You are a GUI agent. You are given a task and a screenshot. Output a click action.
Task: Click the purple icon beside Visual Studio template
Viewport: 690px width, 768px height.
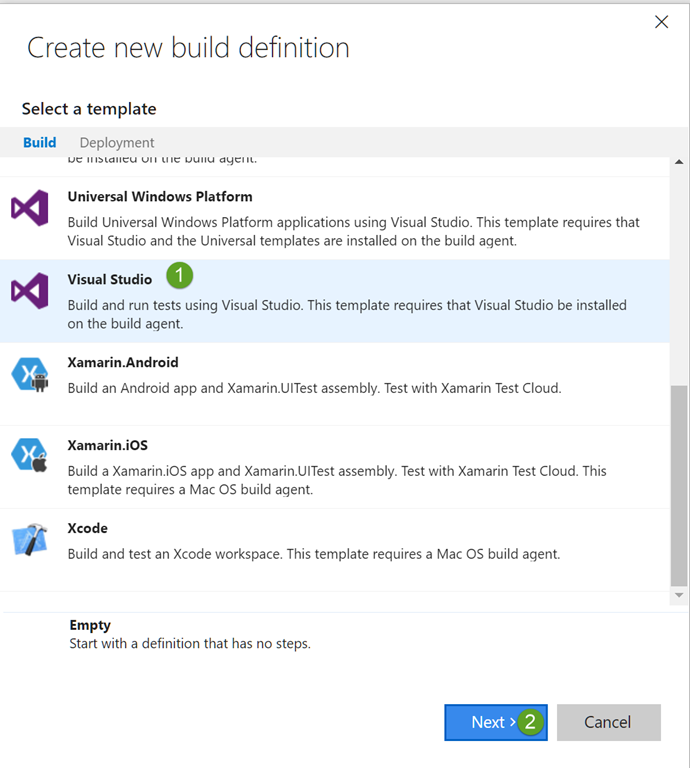pyautogui.click(x=30, y=291)
